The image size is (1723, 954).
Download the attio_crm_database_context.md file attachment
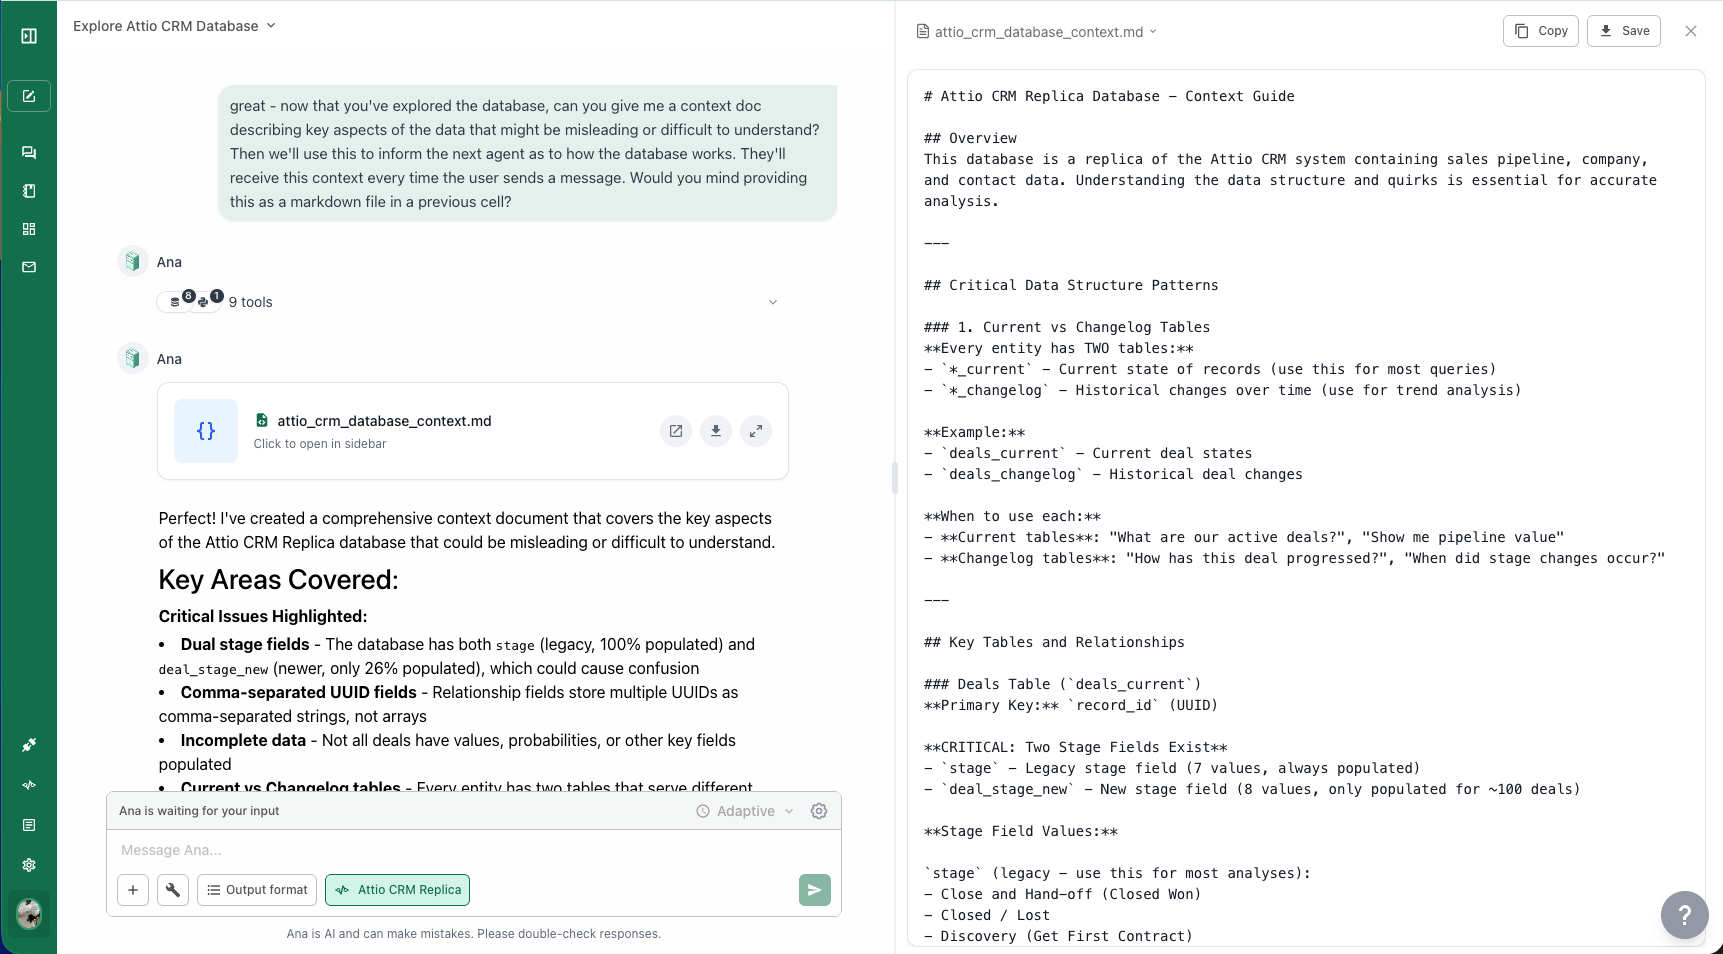point(716,431)
